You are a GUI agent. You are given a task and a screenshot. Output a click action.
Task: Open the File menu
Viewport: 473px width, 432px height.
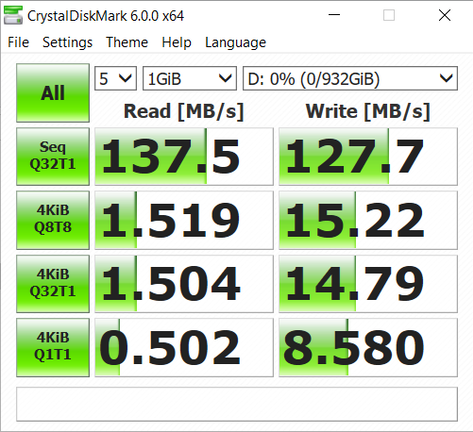pyautogui.click(x=18, y=42)
